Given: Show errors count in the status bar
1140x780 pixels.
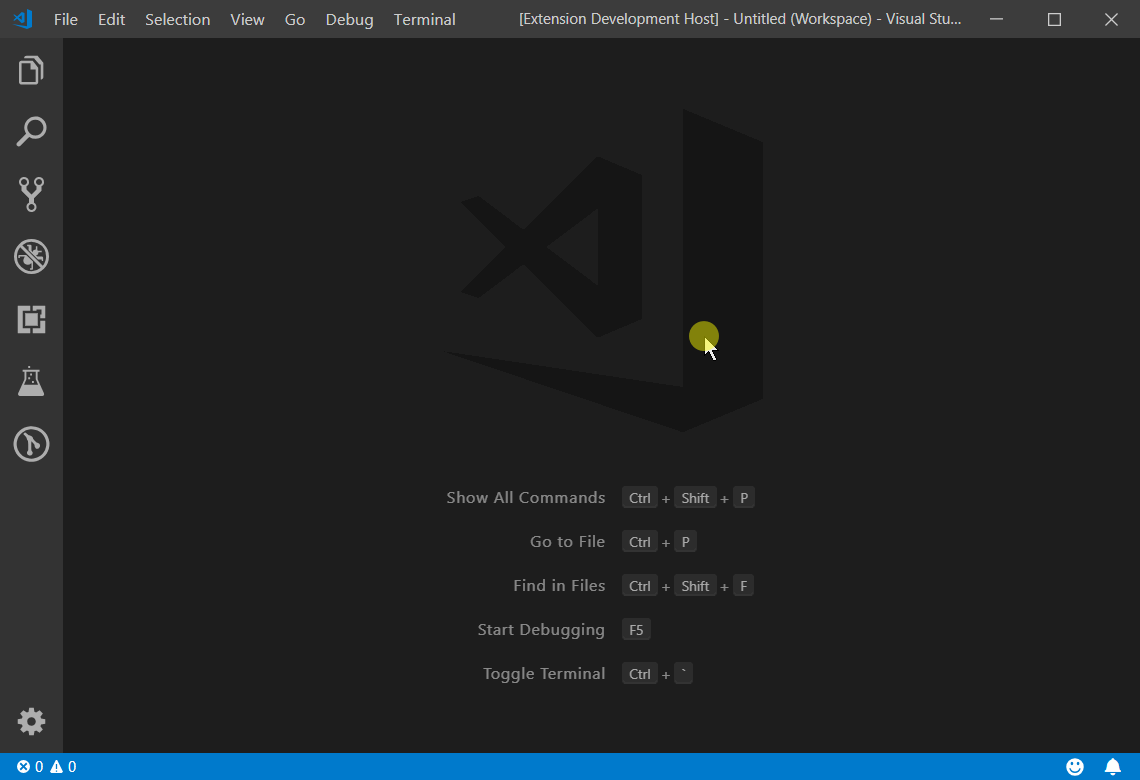Looking at the screenshot, I should point(30,766).
